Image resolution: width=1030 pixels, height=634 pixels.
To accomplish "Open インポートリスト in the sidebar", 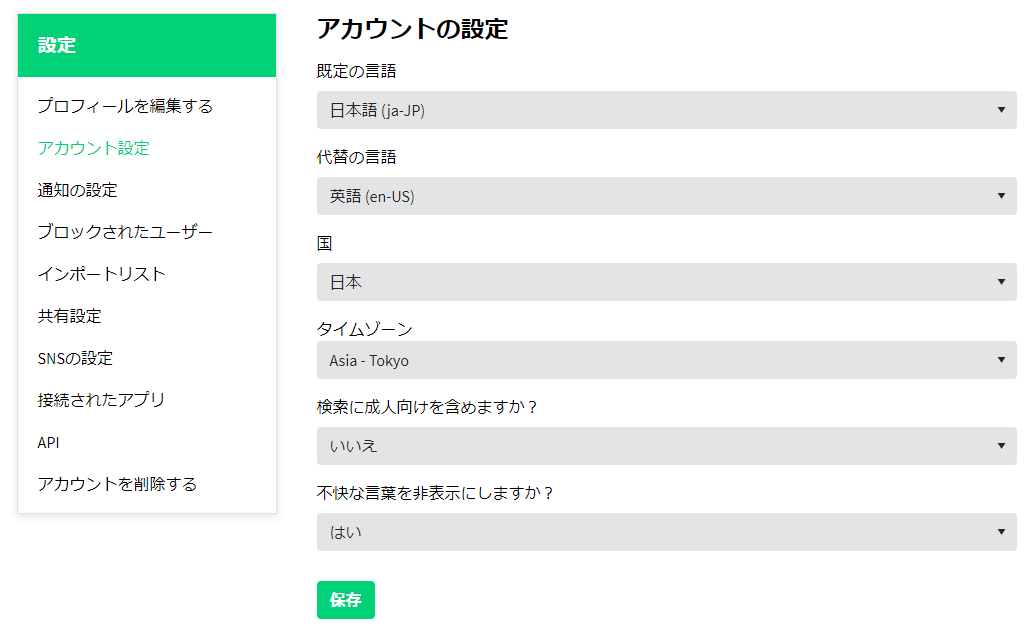I will pyautogui.click(x=101, y=274).
